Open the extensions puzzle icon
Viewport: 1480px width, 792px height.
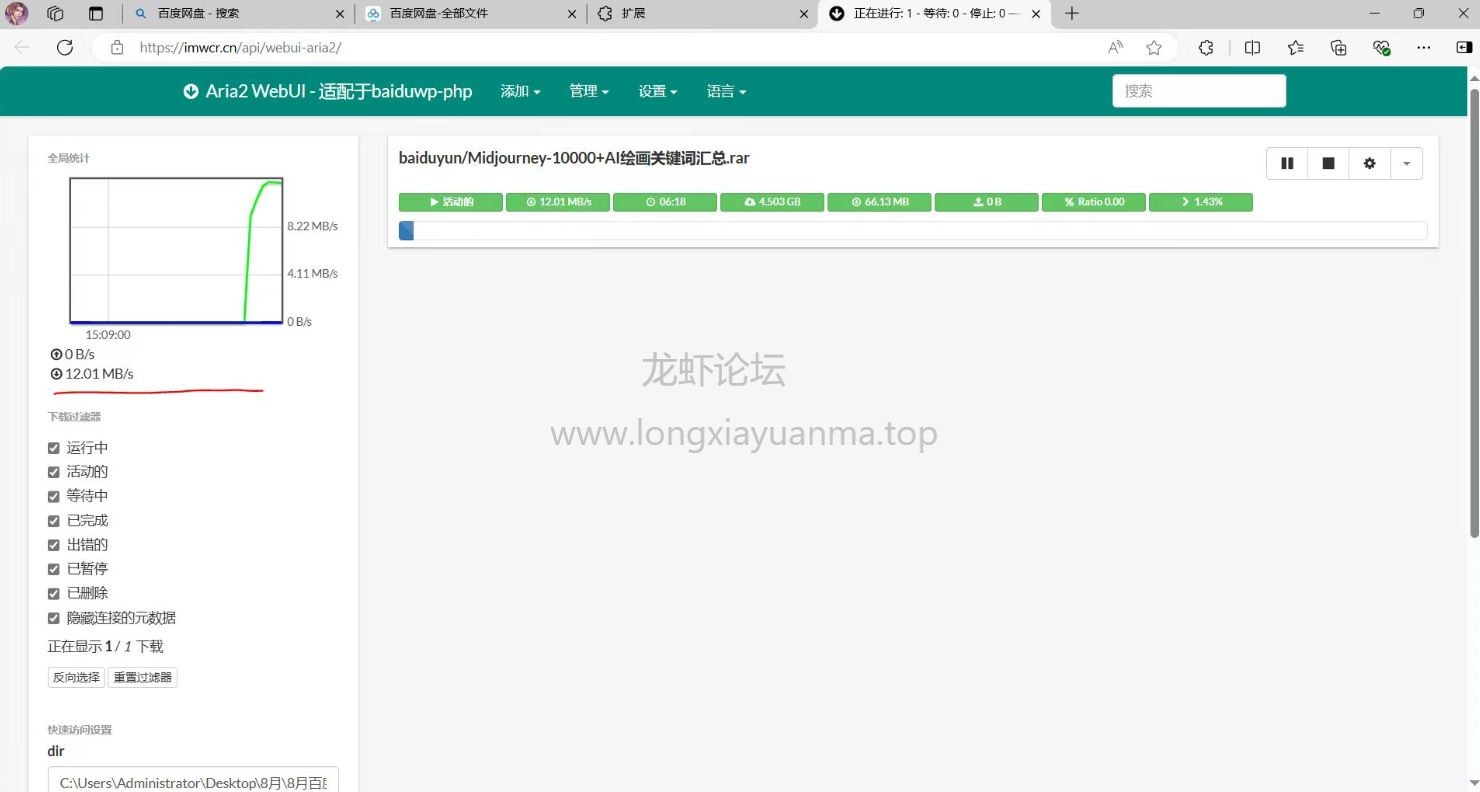pyautogui.click(x=1206, y=47)
